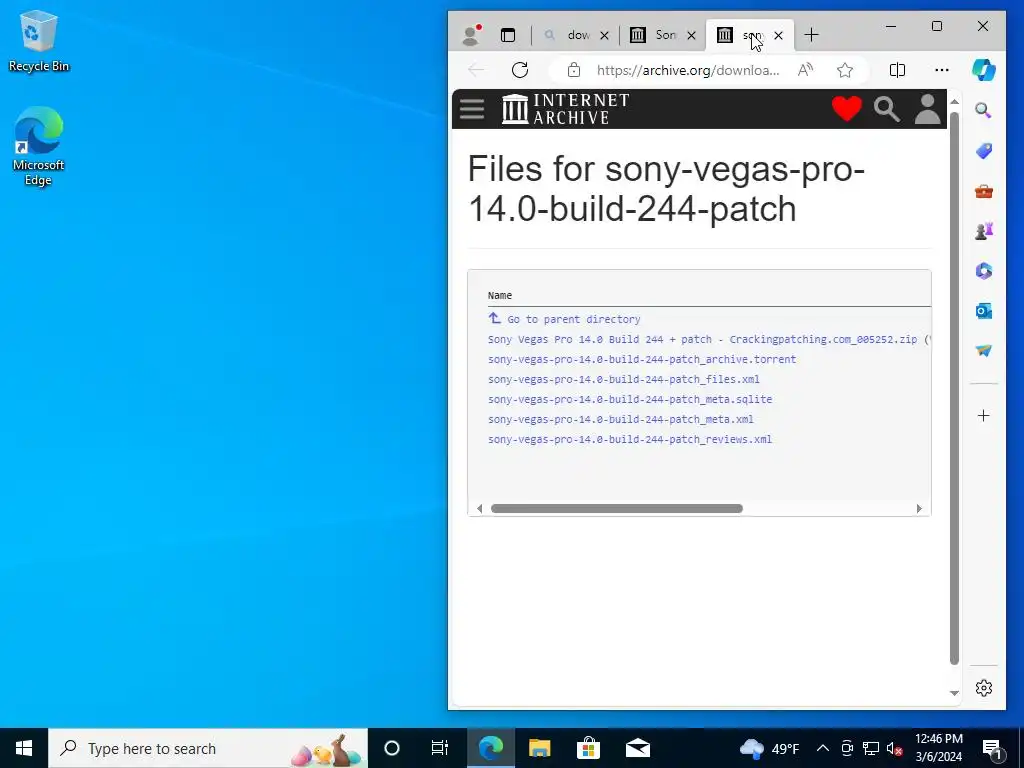
Task: Add this page to favorites
Action: pyautogui.click(x=845, y=70)
